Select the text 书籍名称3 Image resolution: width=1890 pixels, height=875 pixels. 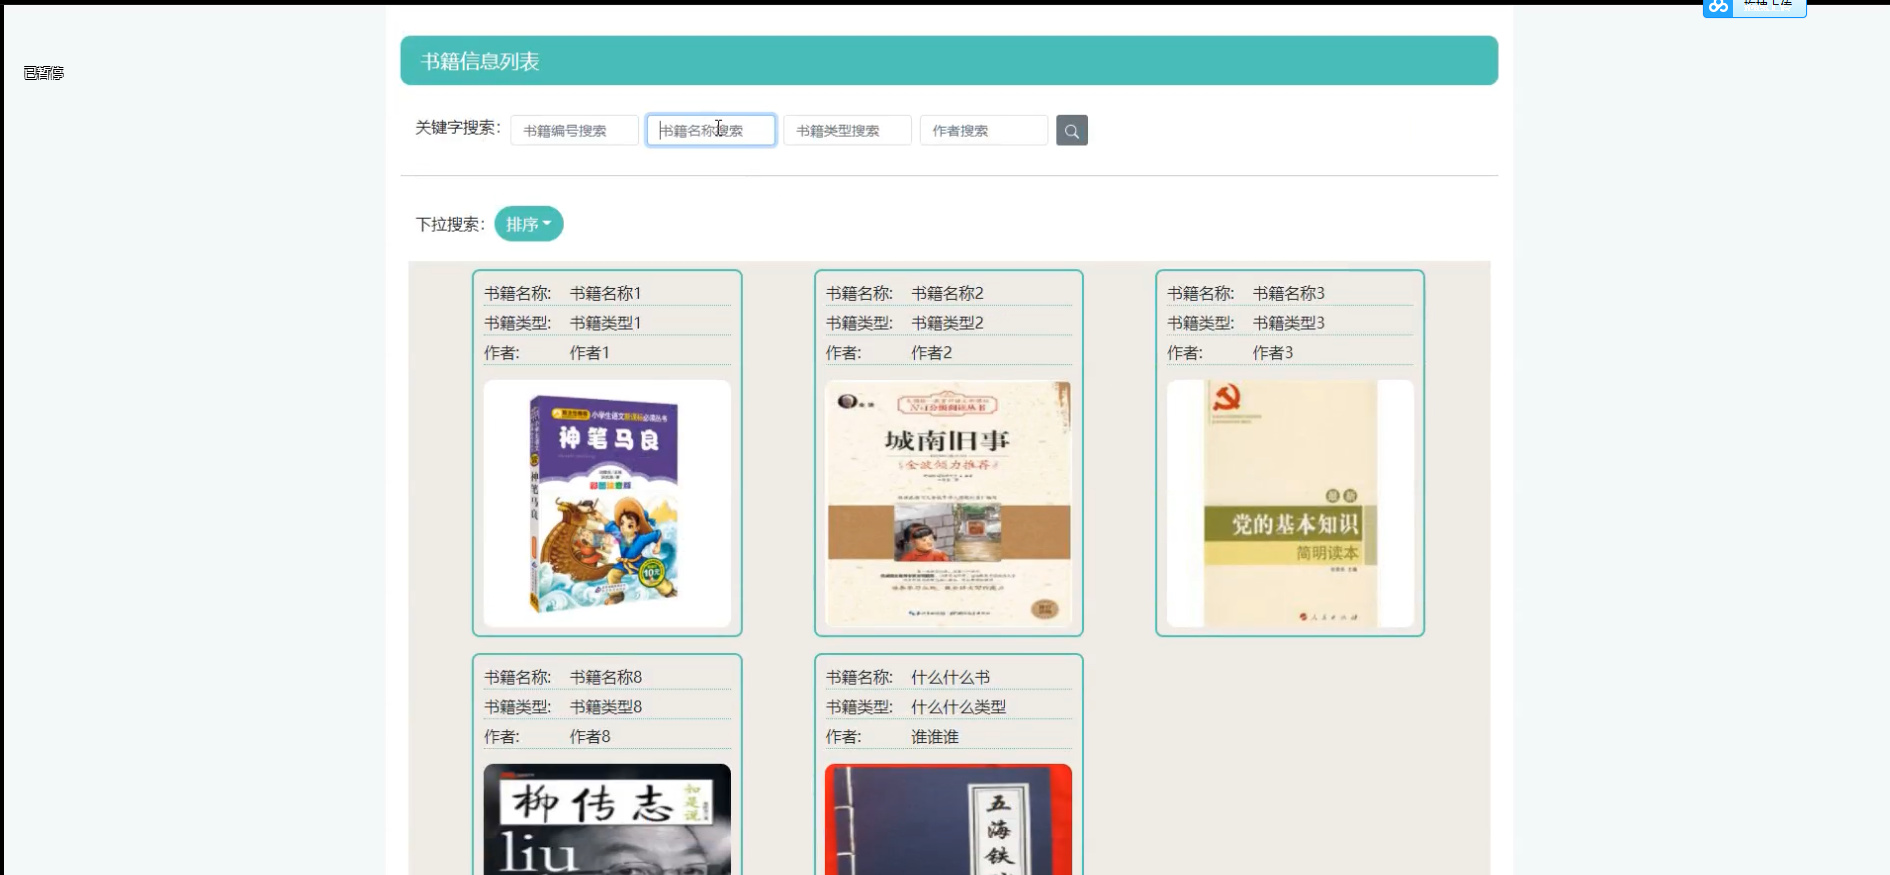tap(1288, 293)
